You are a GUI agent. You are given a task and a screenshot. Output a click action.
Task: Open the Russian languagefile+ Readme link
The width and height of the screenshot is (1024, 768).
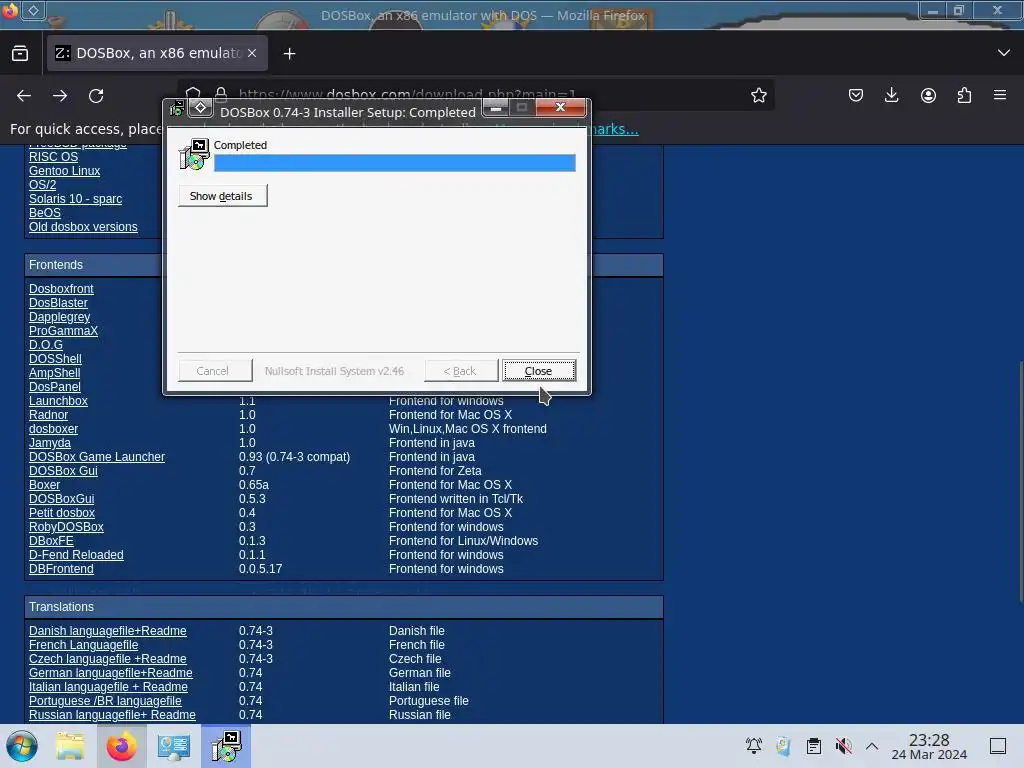pyautogui.click(x=112, y=714)
